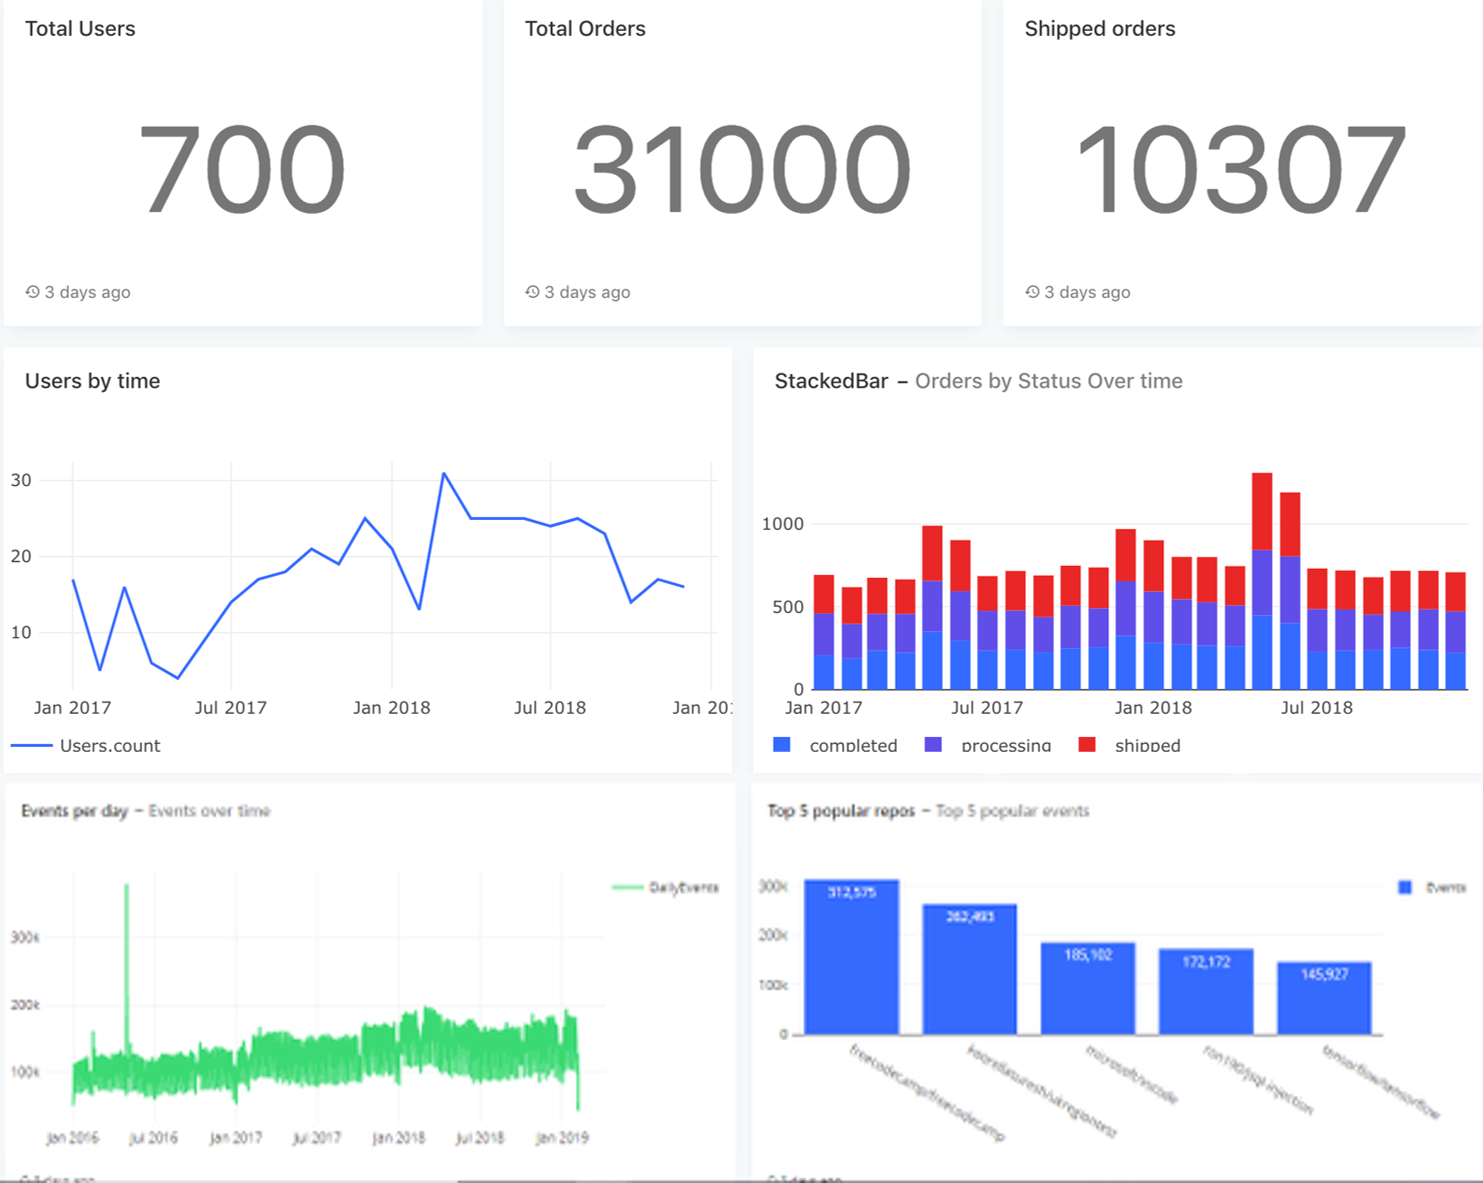The height and width of the screenshot is (1183, 1483).
Task: Select the 312,575 bar in repos chart
Action: click(x=851, y=960)
